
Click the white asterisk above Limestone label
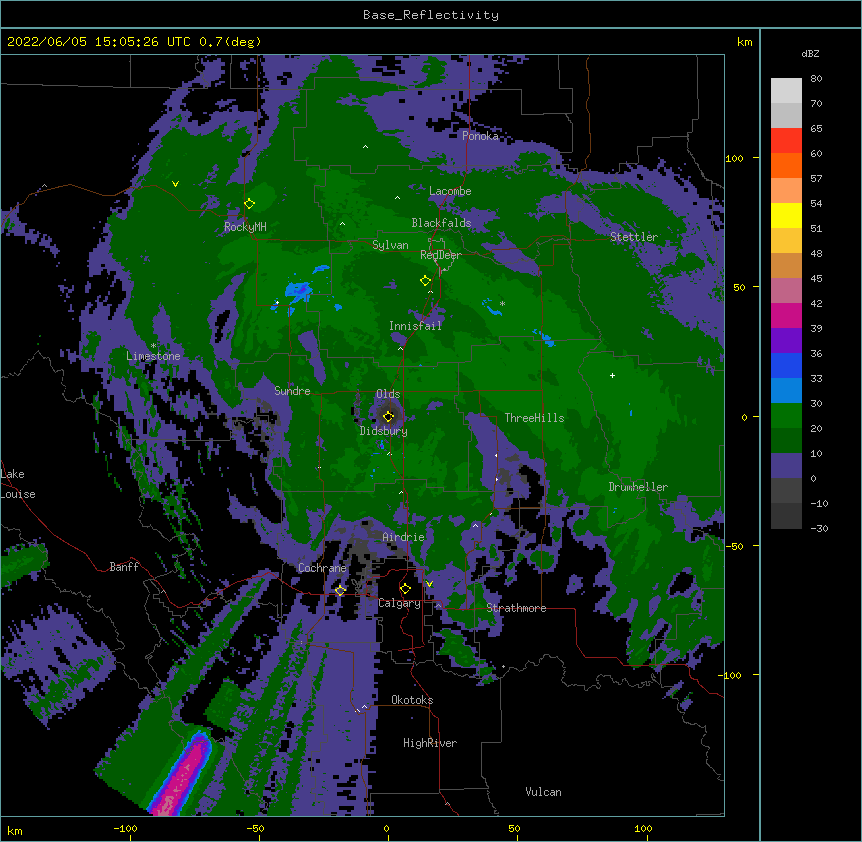(x=153, y=346)
